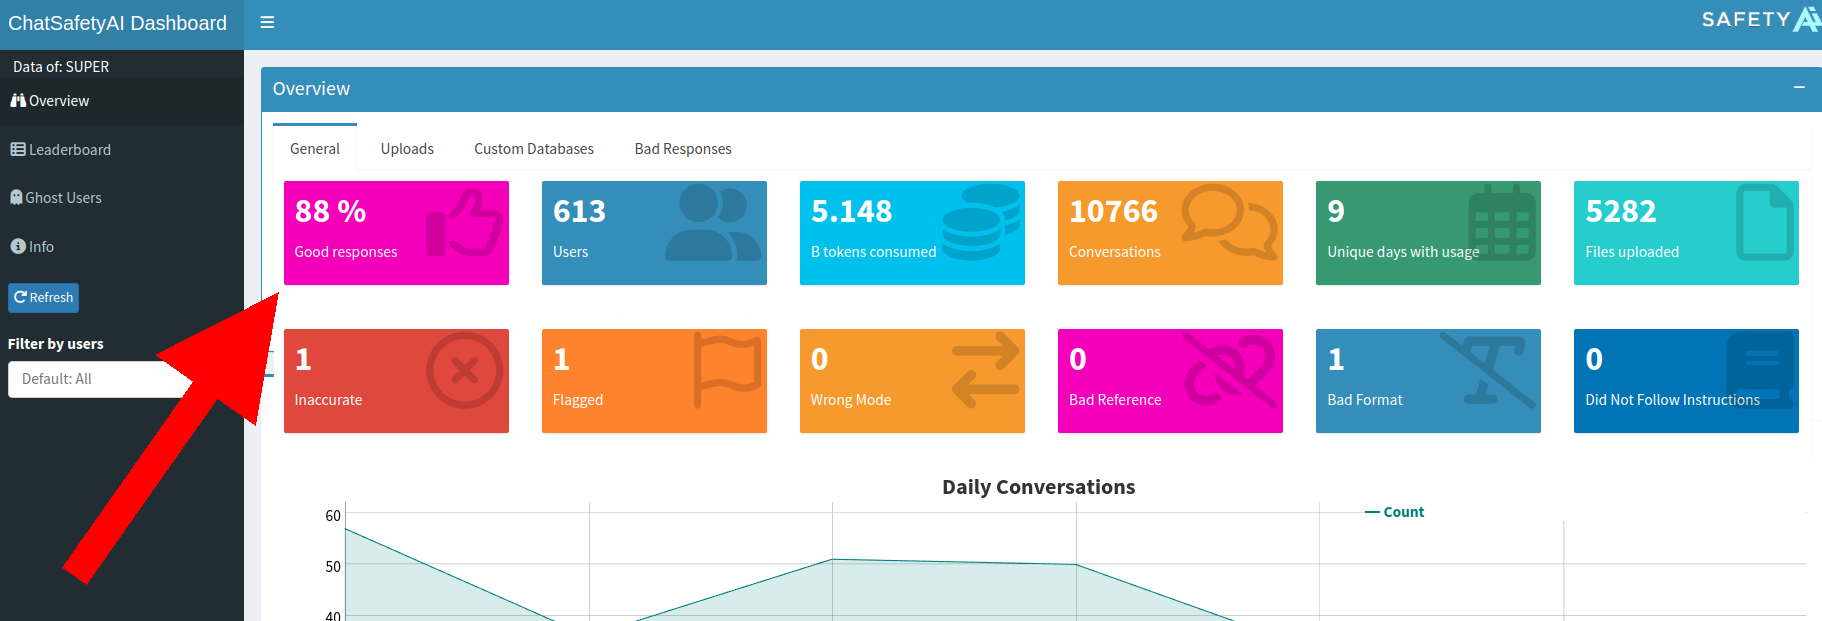The image size is (1822, 621).
Task: Click the book icon on Did Not Follow Instructions card
Action: [x=1760, y=371]
